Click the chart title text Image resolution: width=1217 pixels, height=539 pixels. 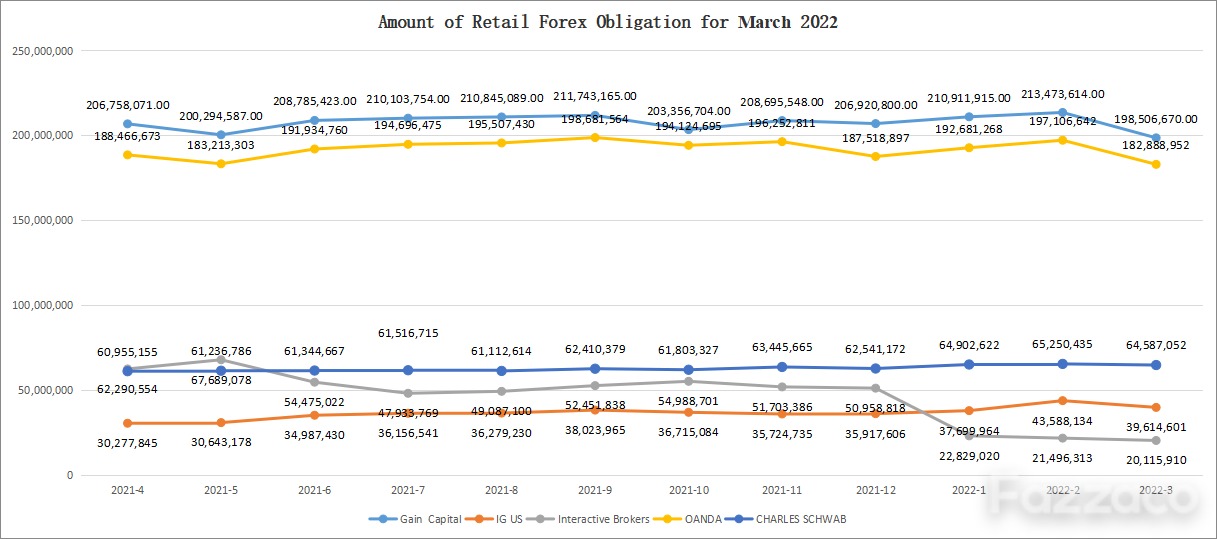[608, 22]
